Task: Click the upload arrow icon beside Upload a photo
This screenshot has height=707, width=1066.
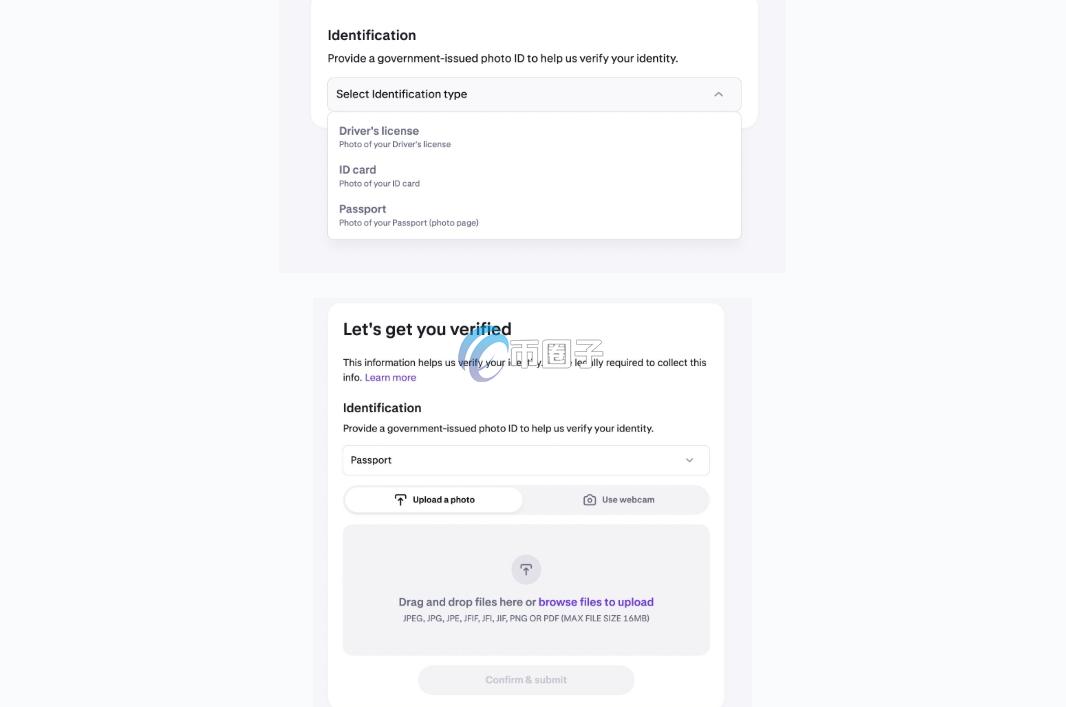Action: (x=400, y=499)
